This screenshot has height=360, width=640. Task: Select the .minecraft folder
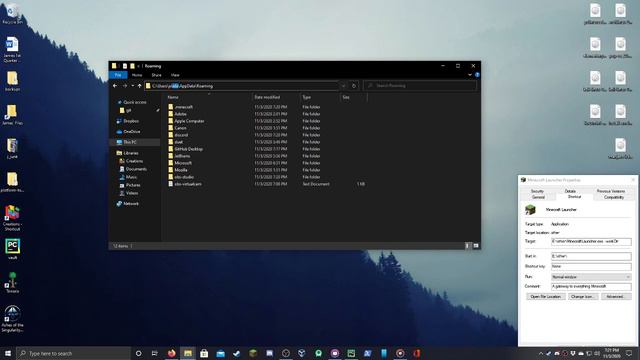tap(183, 107)
